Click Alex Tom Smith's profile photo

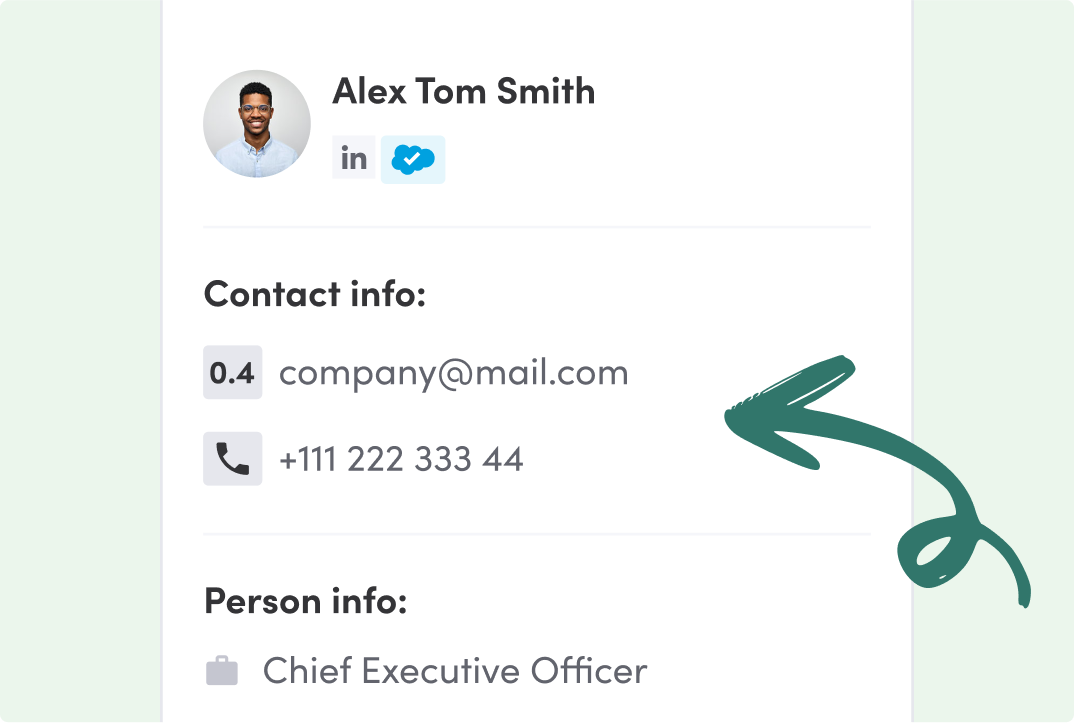pos(256,124)
